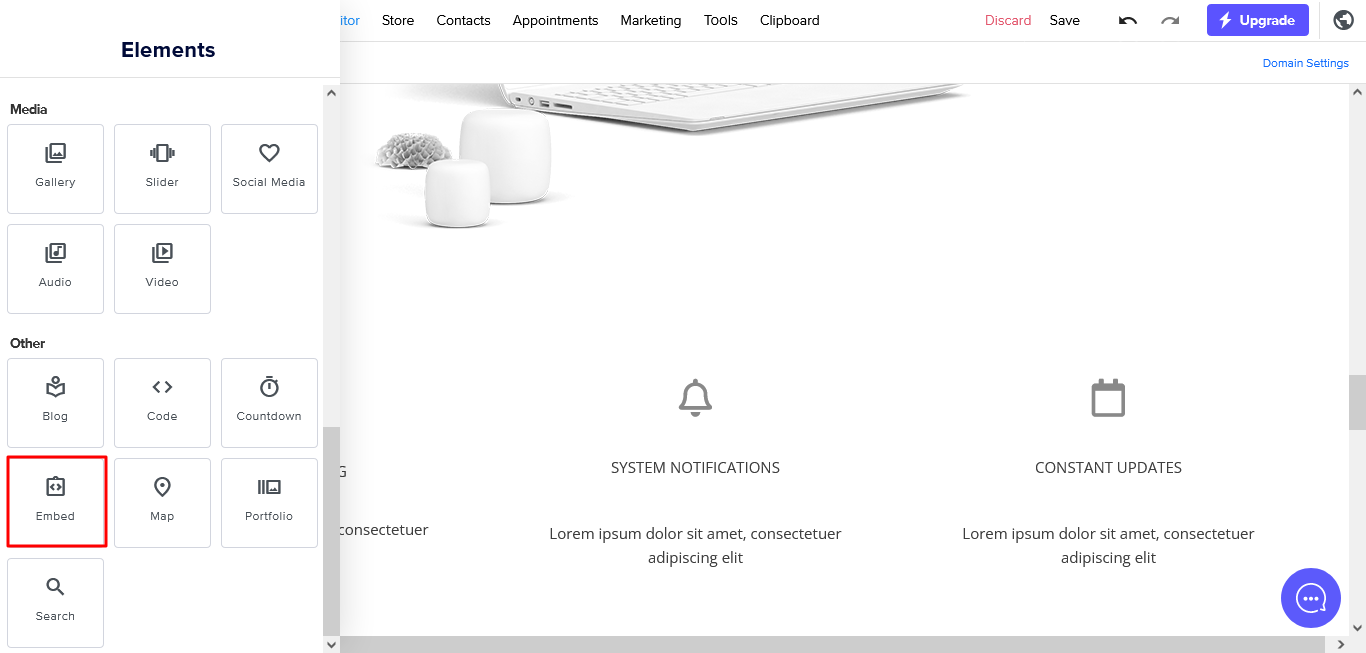Pick the Video element tile
The height and width of the screenshot is (653, 1366).
click(162, 269)
